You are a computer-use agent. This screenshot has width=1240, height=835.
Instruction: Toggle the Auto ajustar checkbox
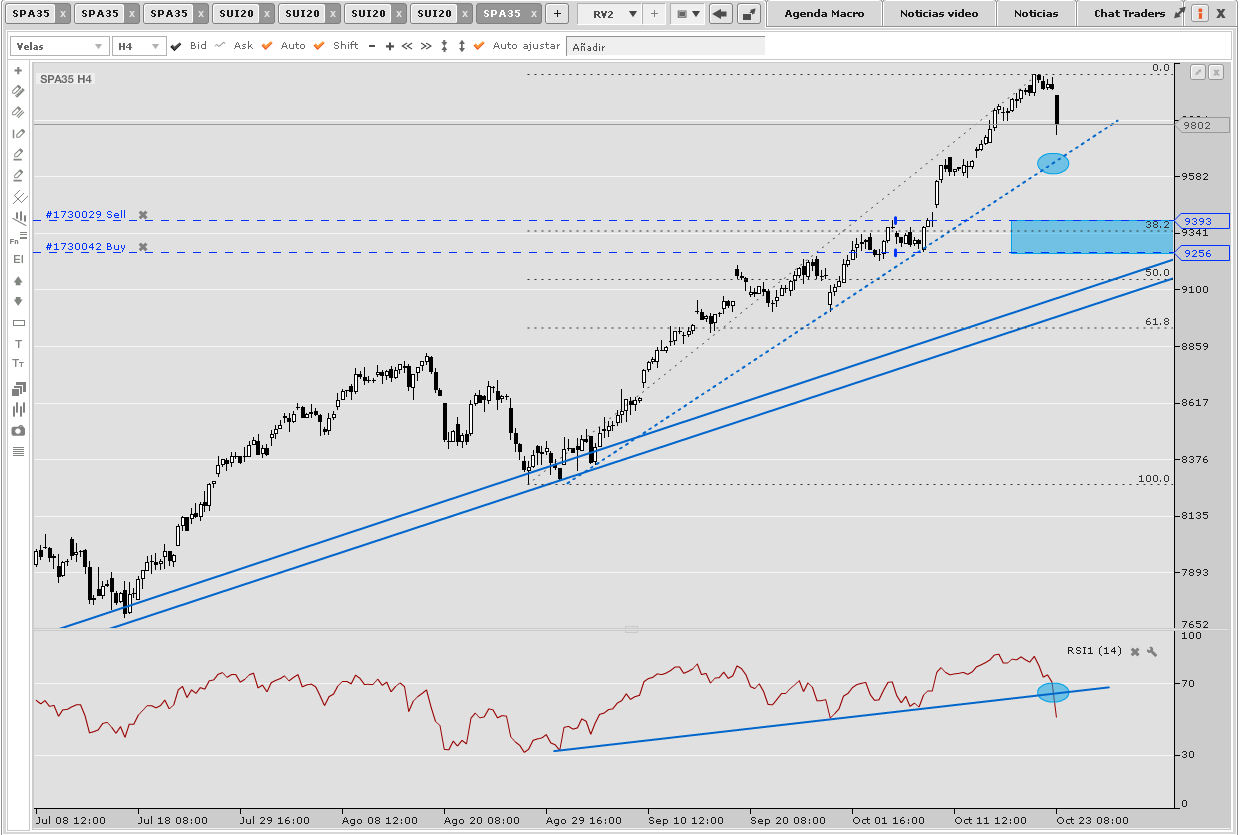[479, 47]
